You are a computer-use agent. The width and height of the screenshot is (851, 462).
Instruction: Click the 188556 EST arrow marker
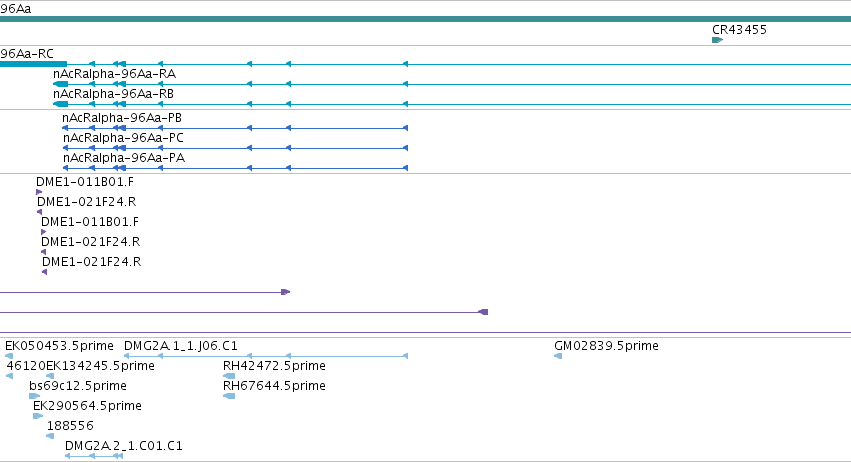coord(50,436)
